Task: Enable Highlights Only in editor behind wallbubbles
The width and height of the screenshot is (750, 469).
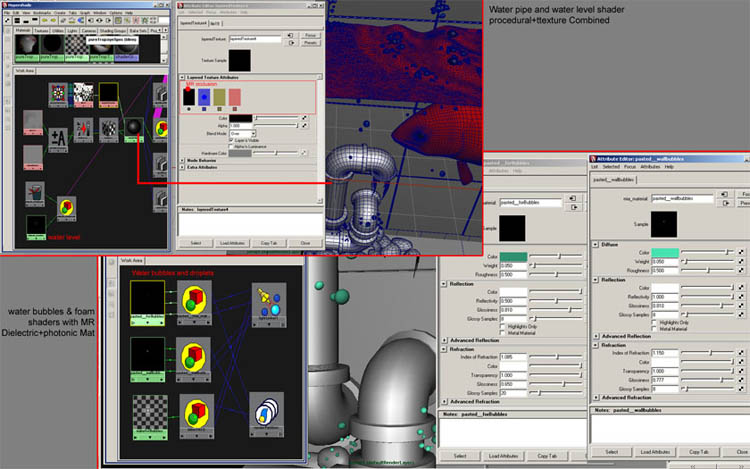Action: [502, 327]
